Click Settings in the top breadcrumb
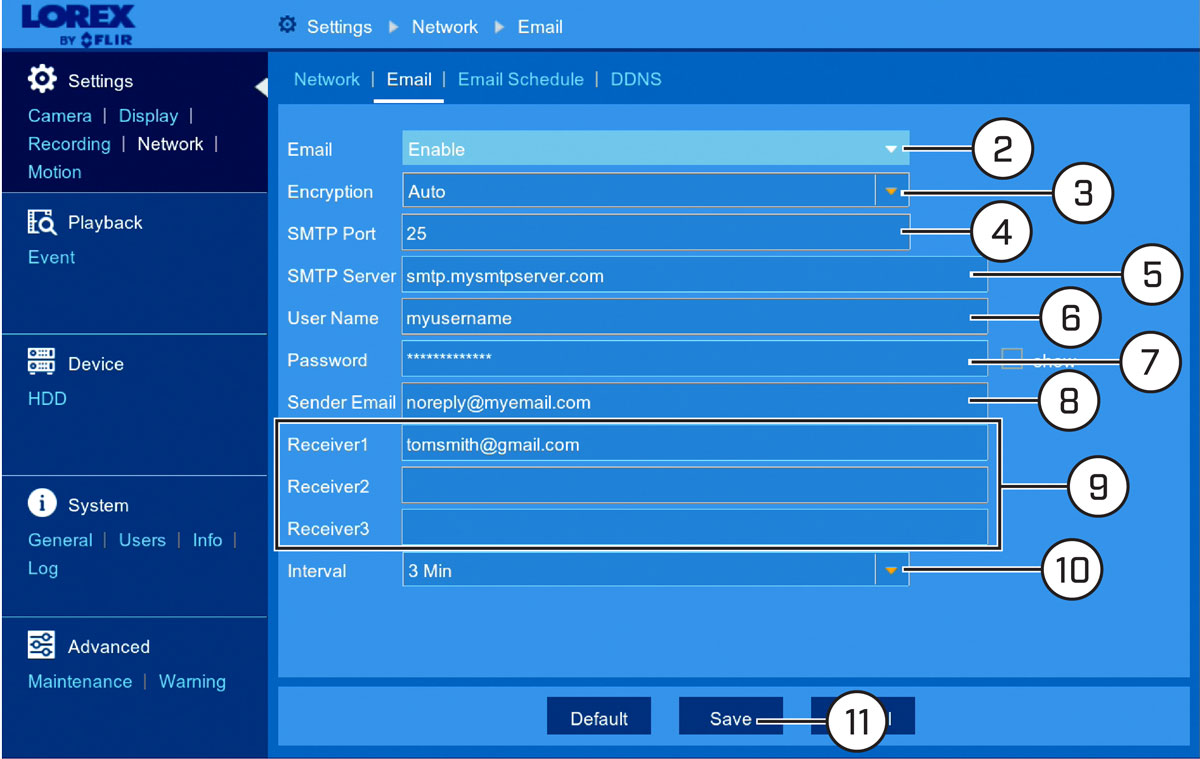 [339, 27]
